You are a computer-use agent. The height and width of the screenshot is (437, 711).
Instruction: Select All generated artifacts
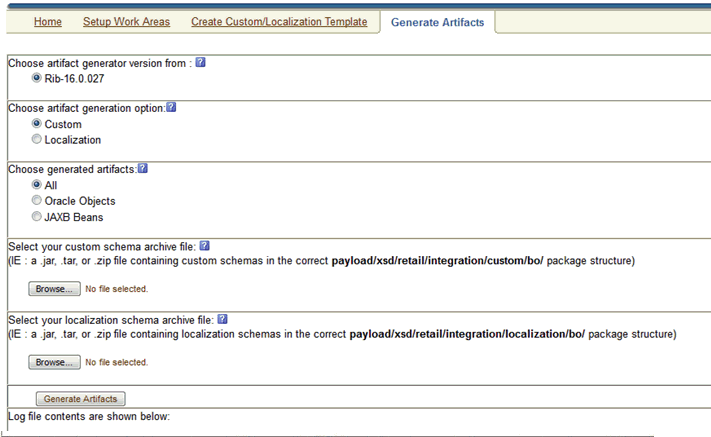[37, 185]
